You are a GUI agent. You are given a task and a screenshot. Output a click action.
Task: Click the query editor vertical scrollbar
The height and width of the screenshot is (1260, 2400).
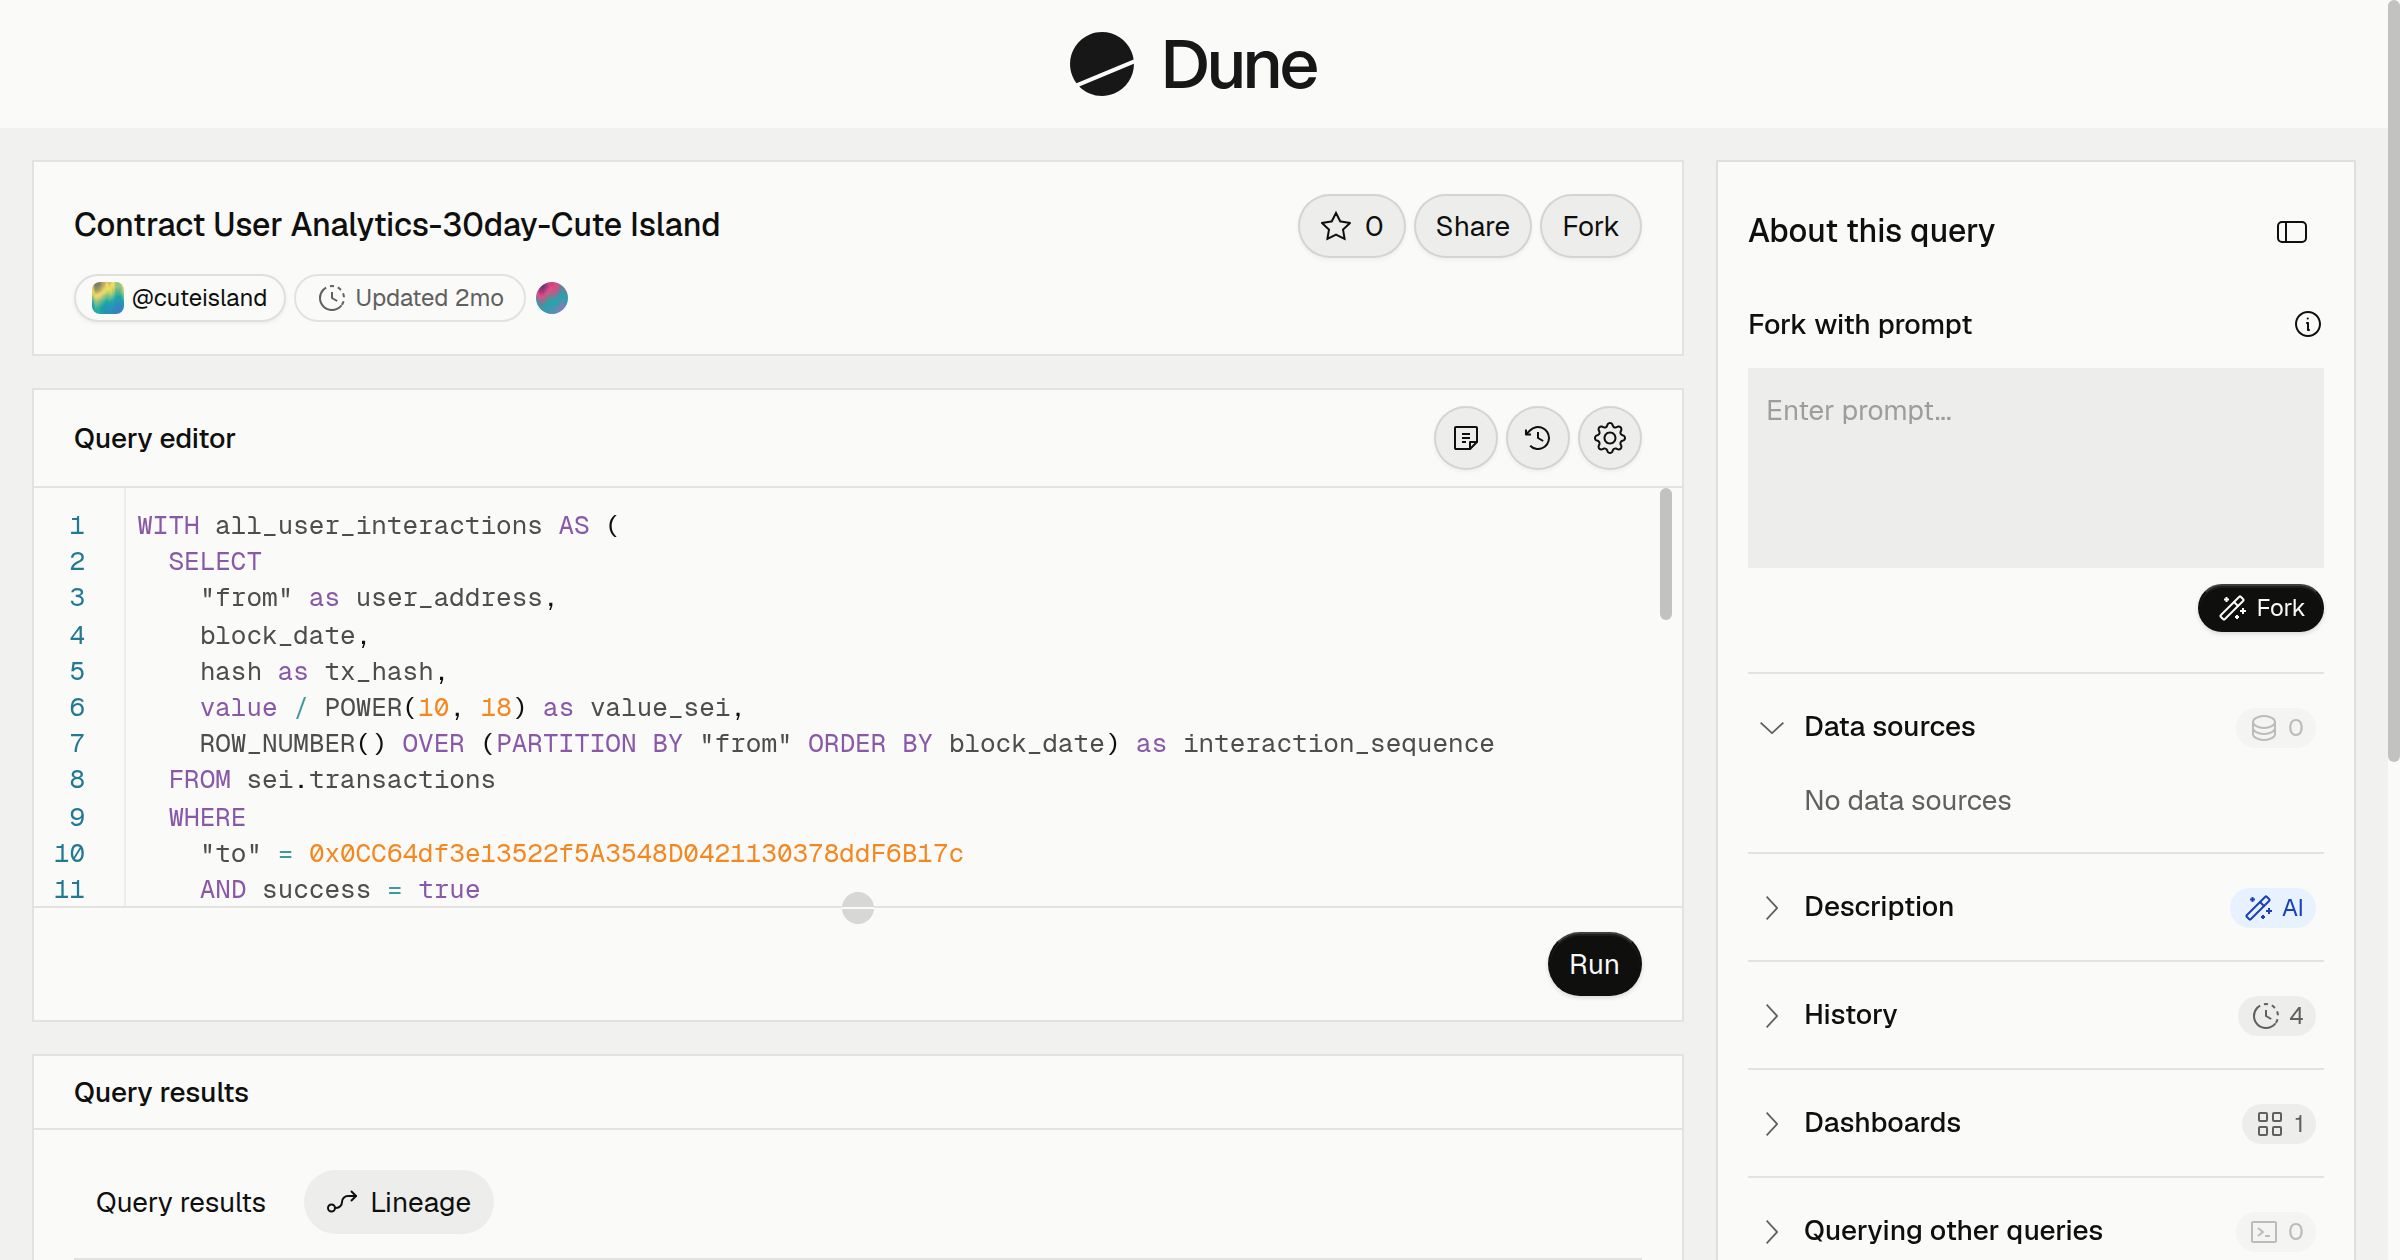coord(1665,555)
